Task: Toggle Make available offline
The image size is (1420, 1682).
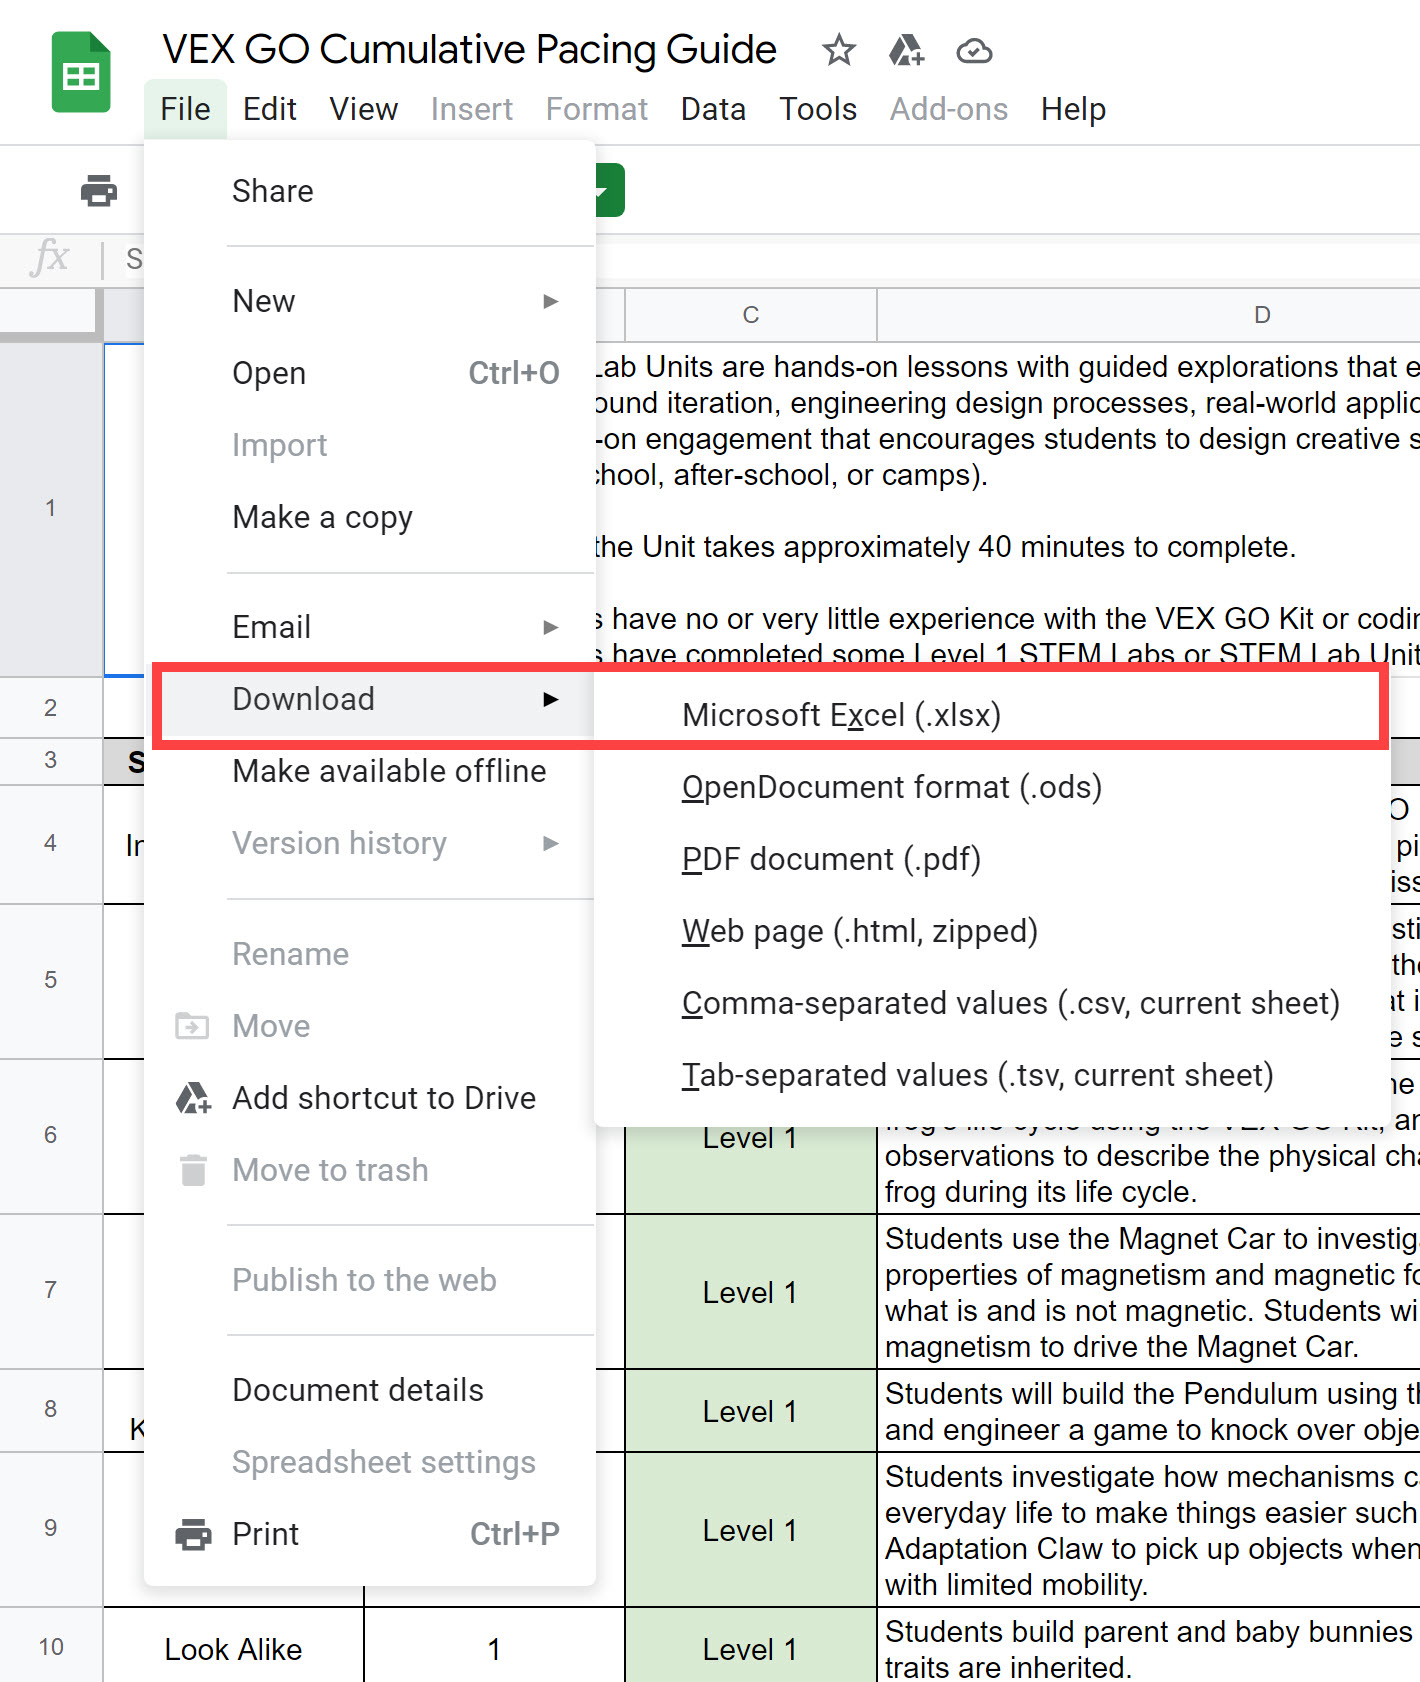Action: [389, 771]
